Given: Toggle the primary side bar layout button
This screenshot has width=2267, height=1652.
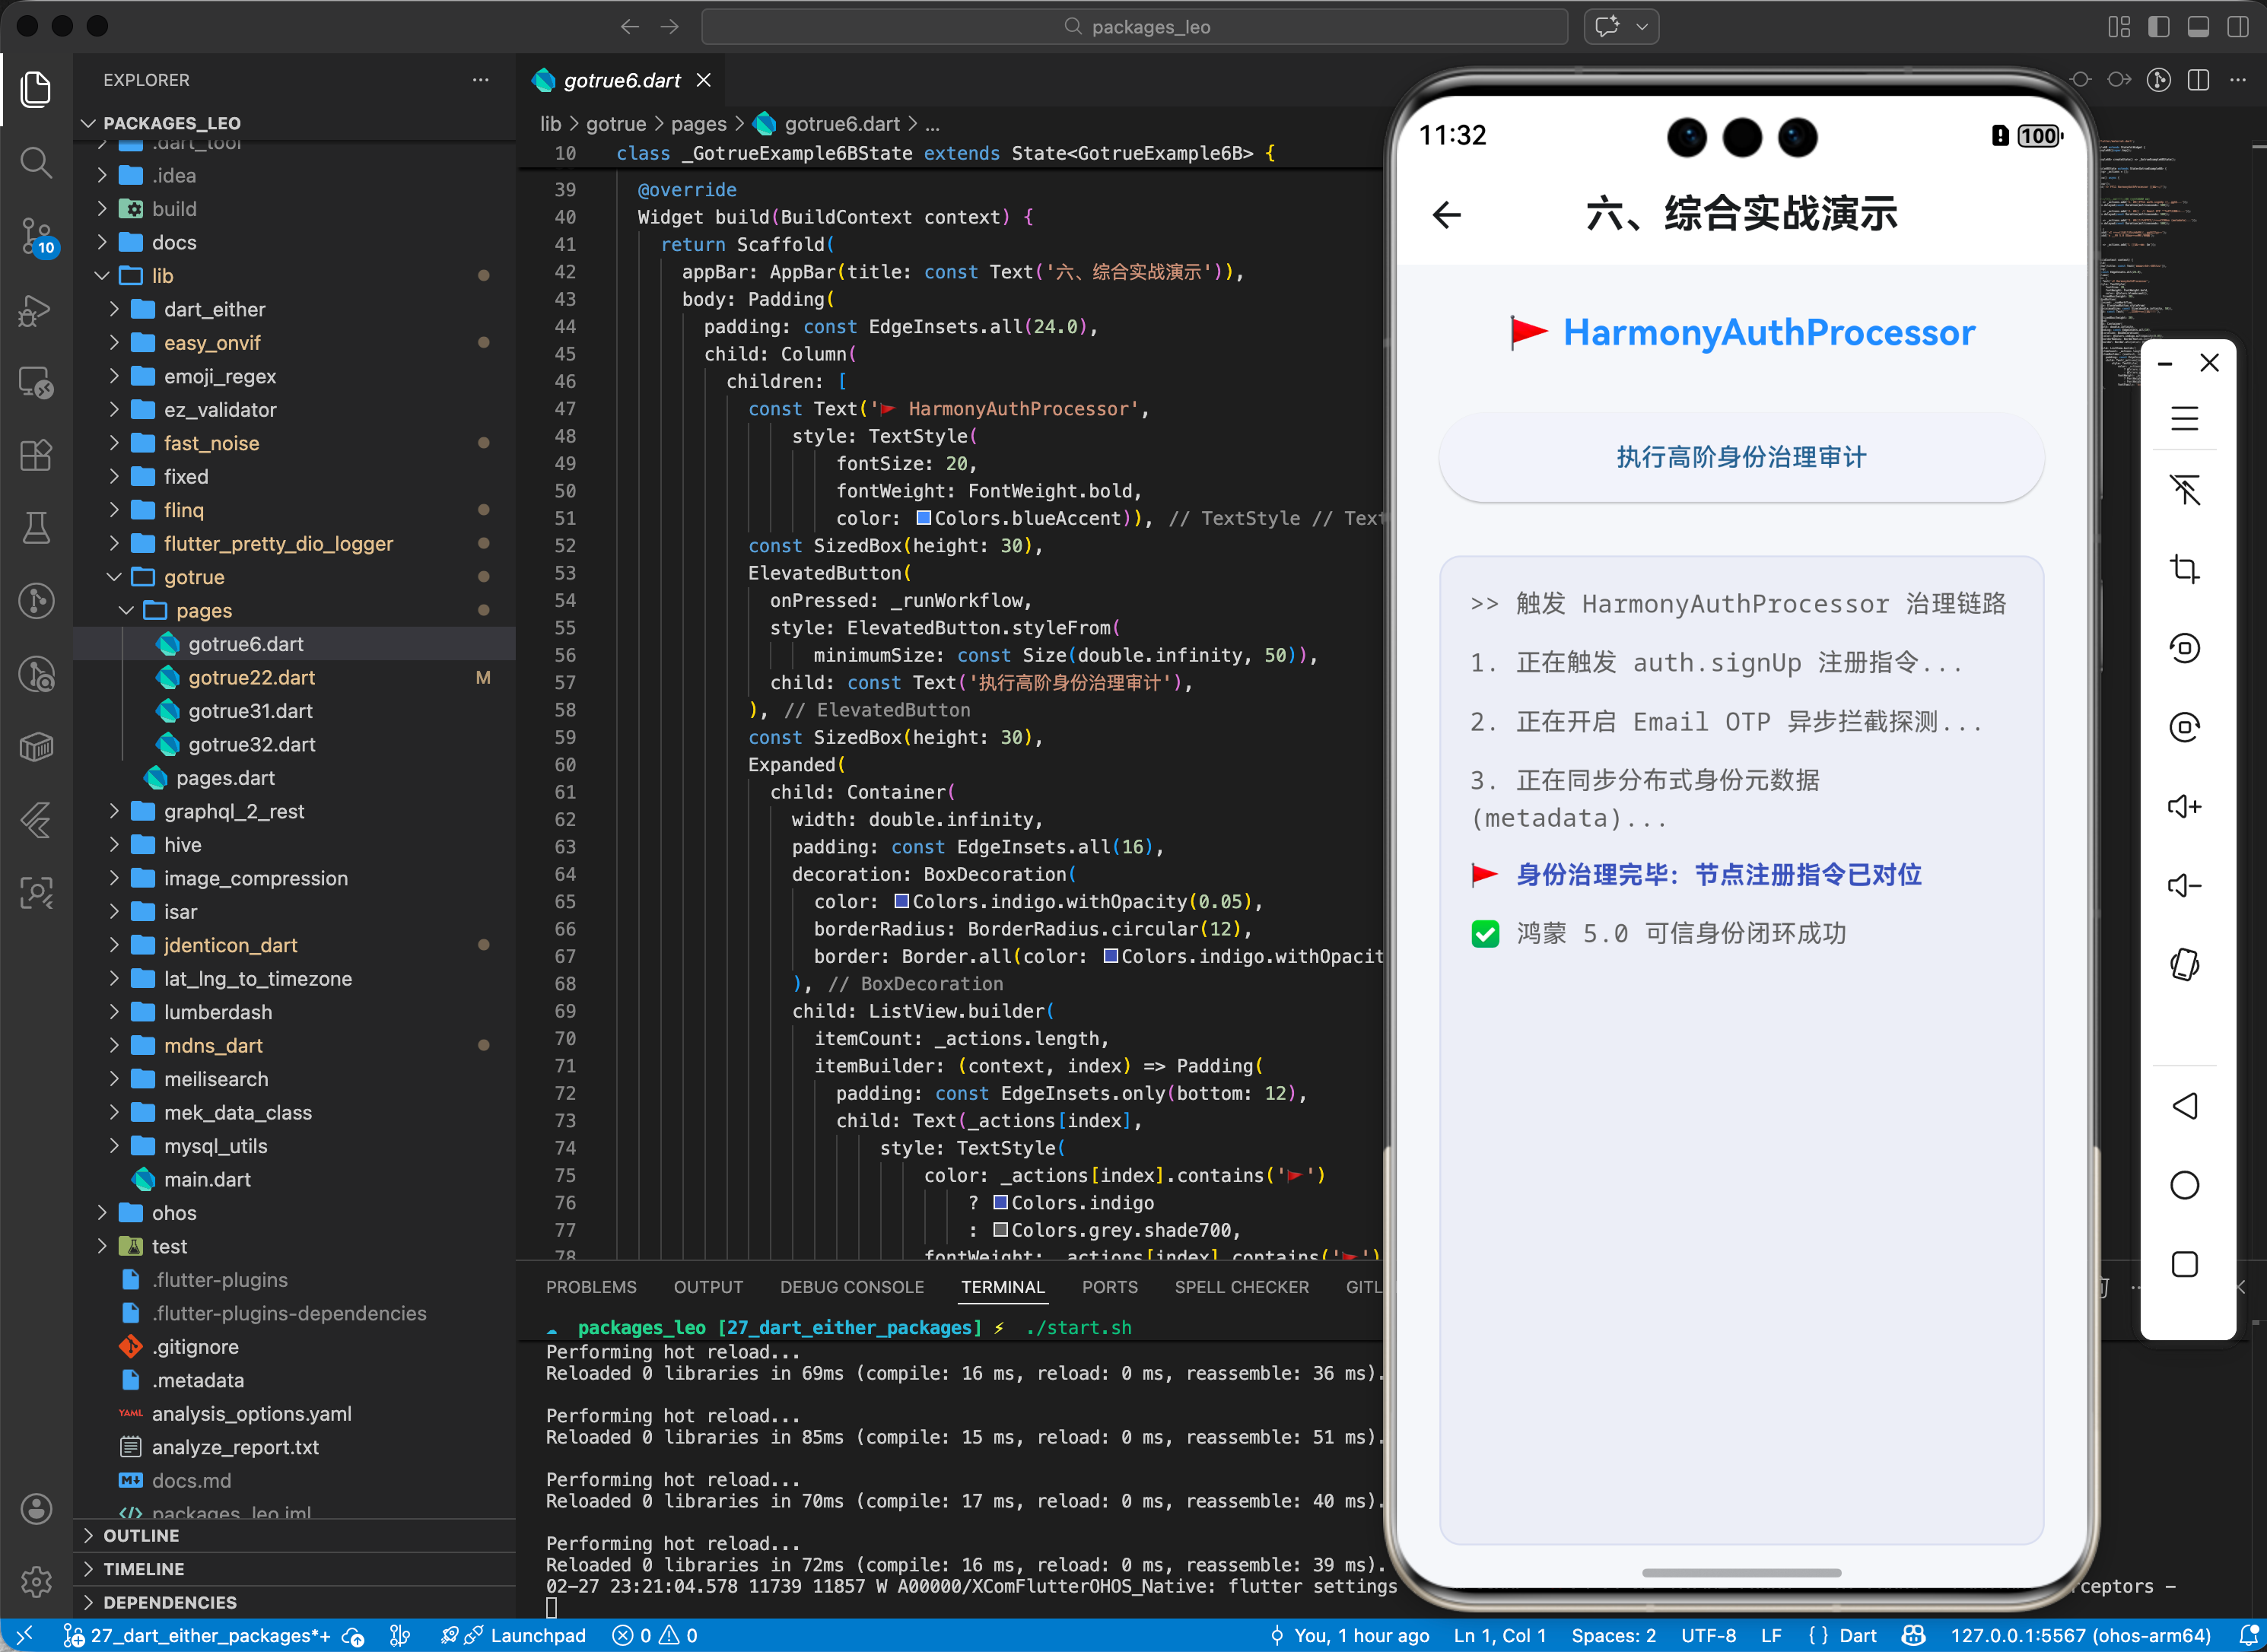Looking at the screenshot, I should 2158,27.
